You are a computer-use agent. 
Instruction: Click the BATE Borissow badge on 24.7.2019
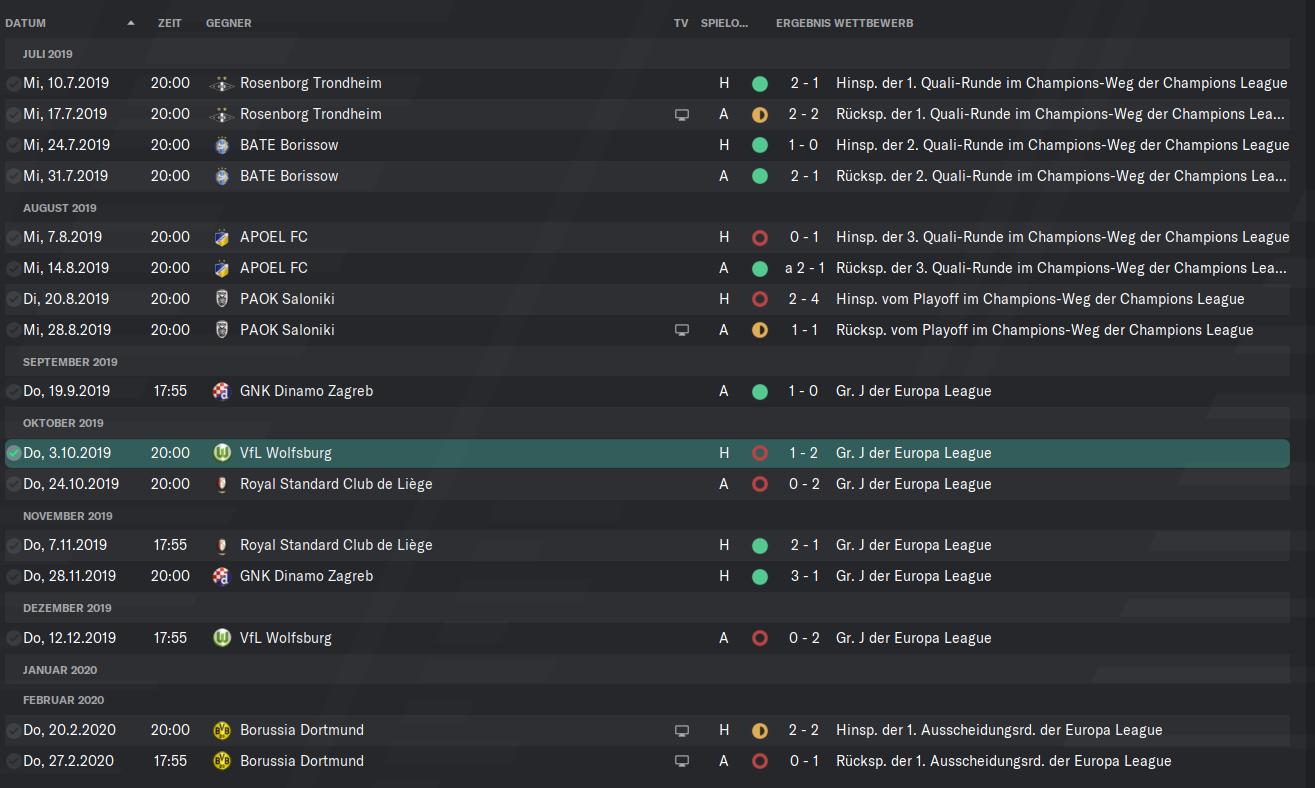(x=222, y=146)
